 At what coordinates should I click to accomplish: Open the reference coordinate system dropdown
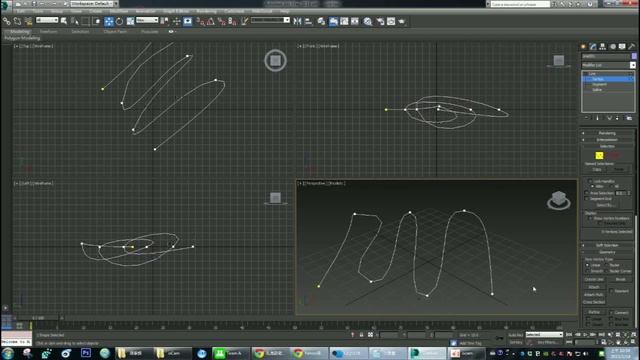click(147, 20)
